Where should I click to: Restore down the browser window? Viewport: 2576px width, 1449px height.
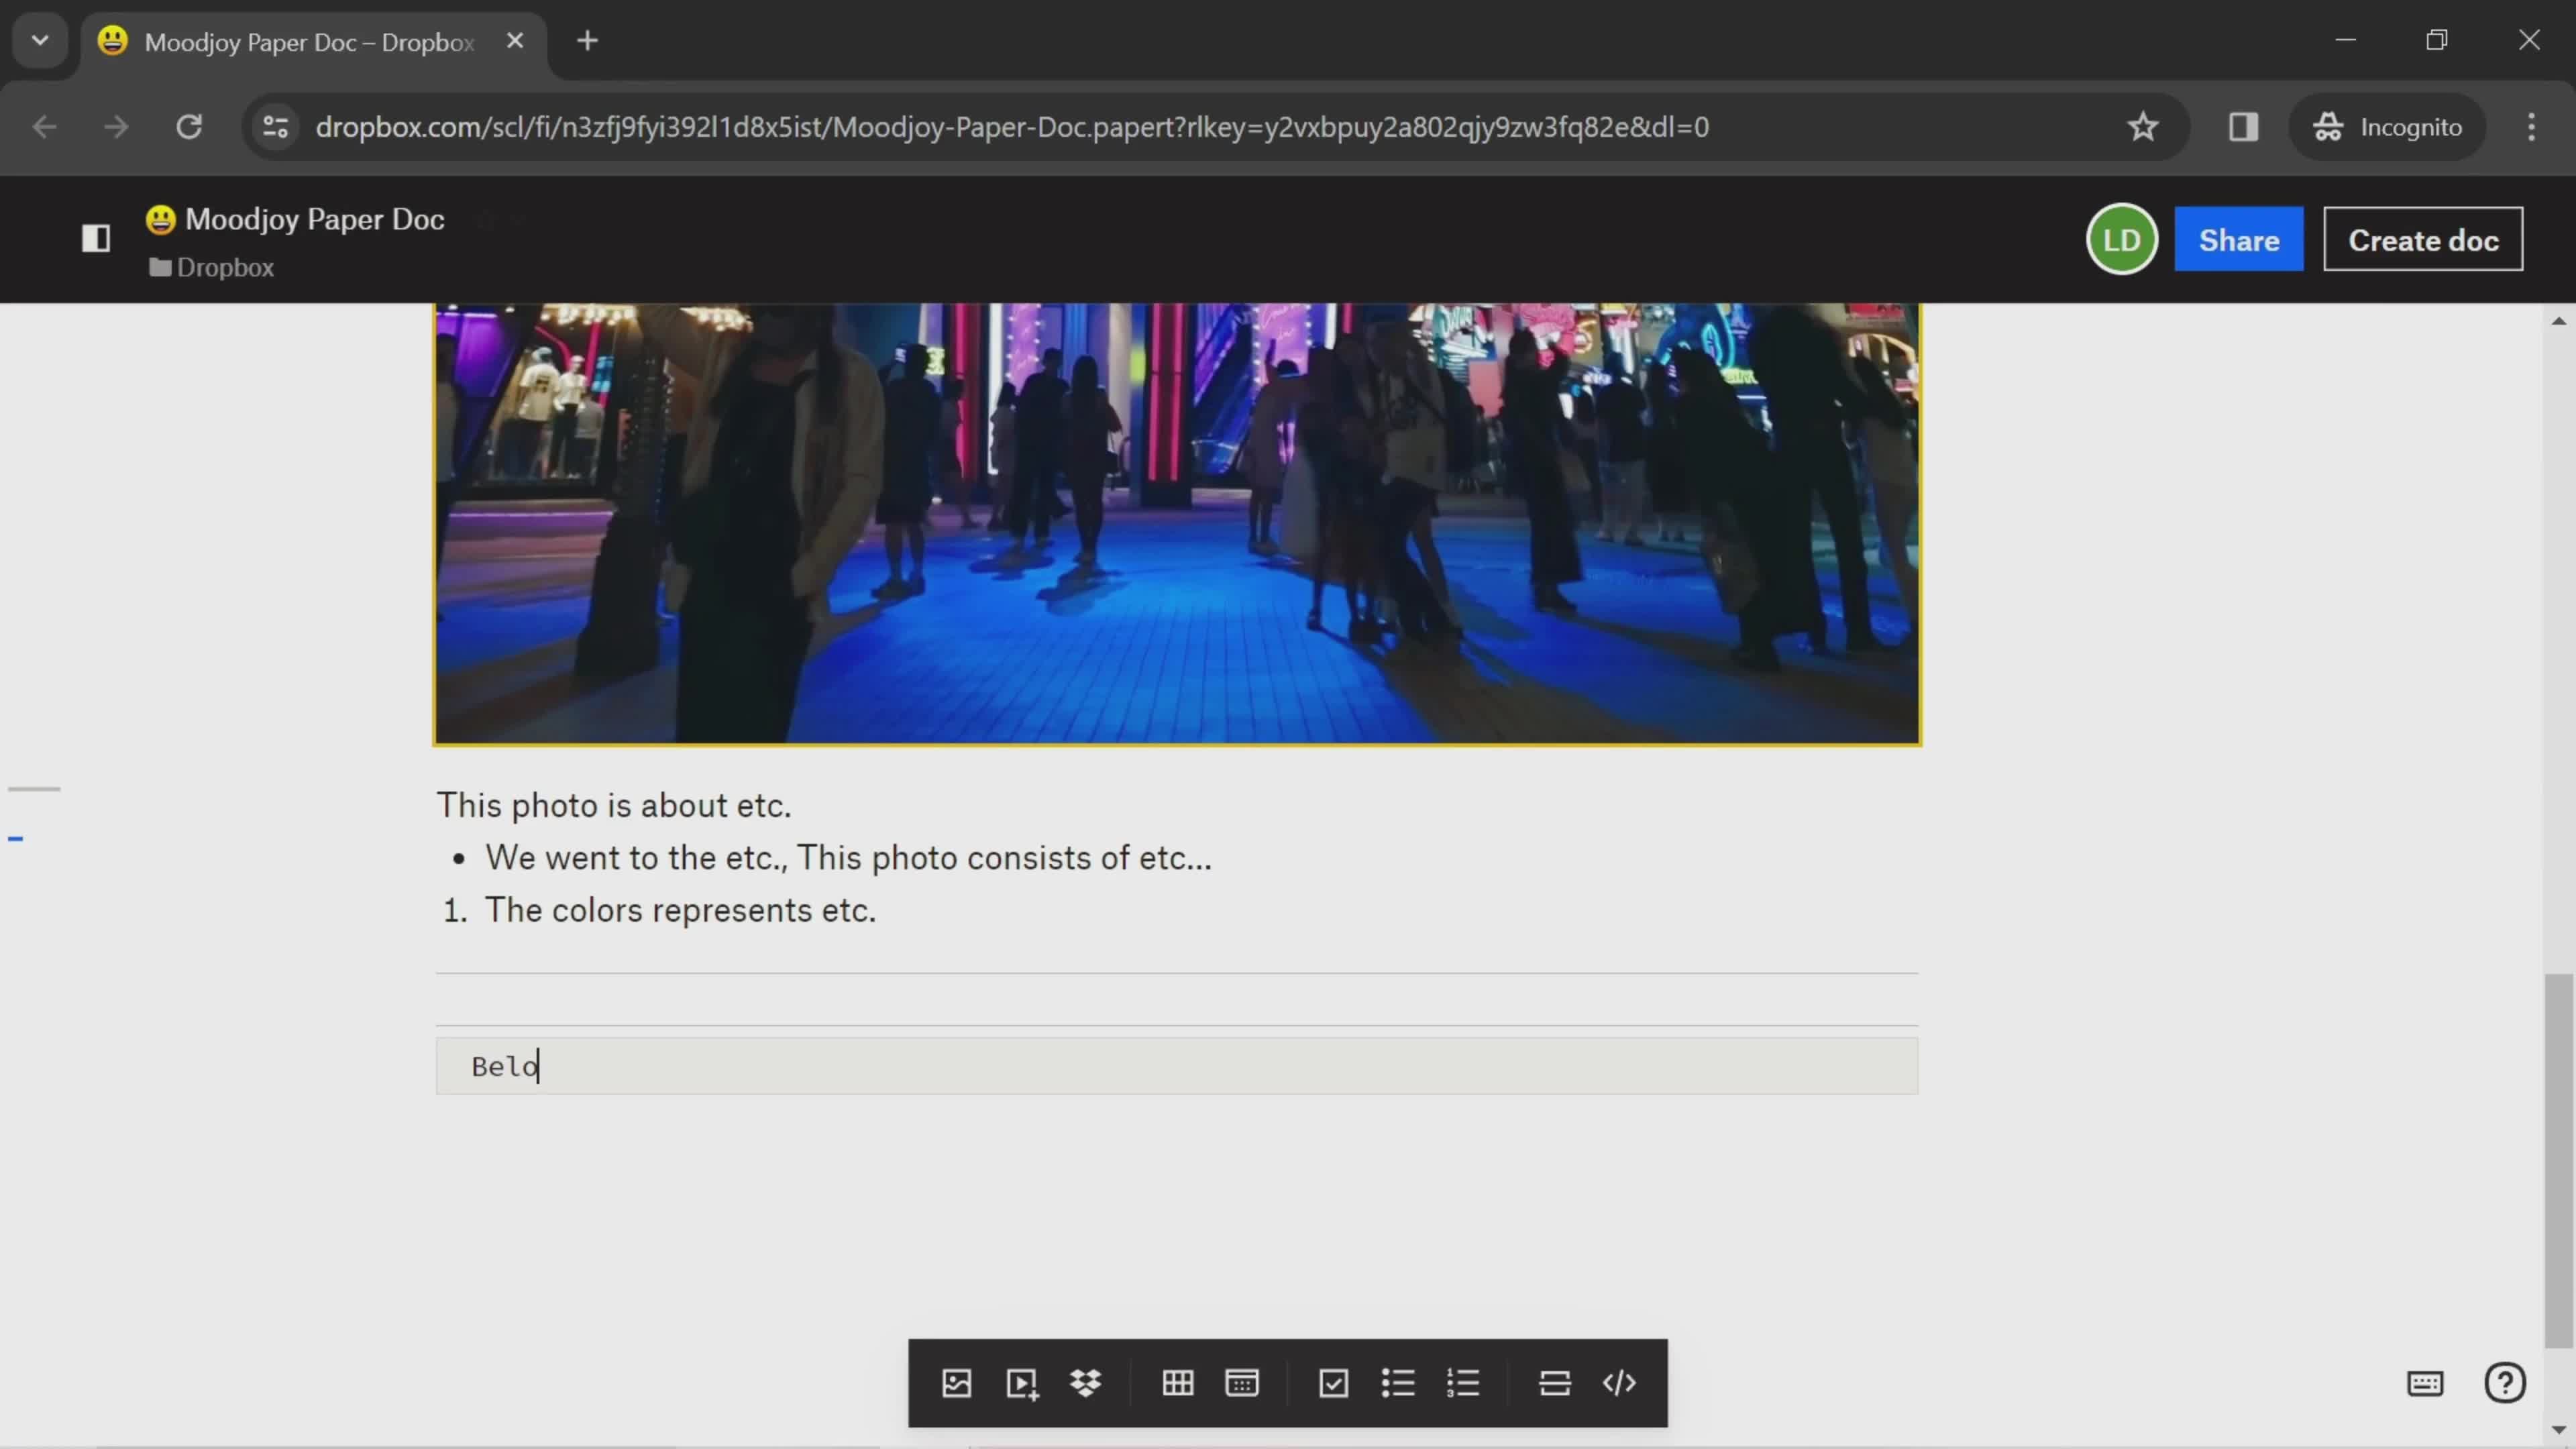click(x=2437, y=40)
